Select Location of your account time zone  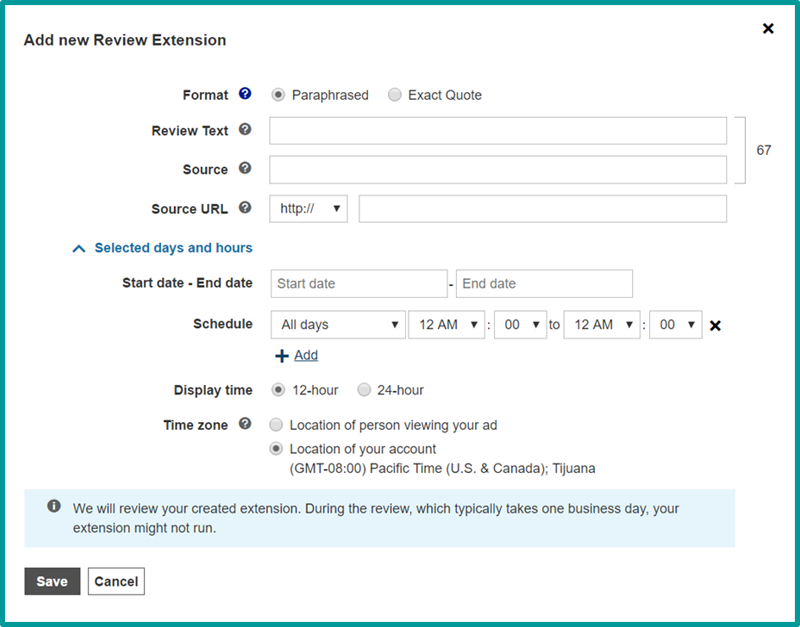coord(276,449)
